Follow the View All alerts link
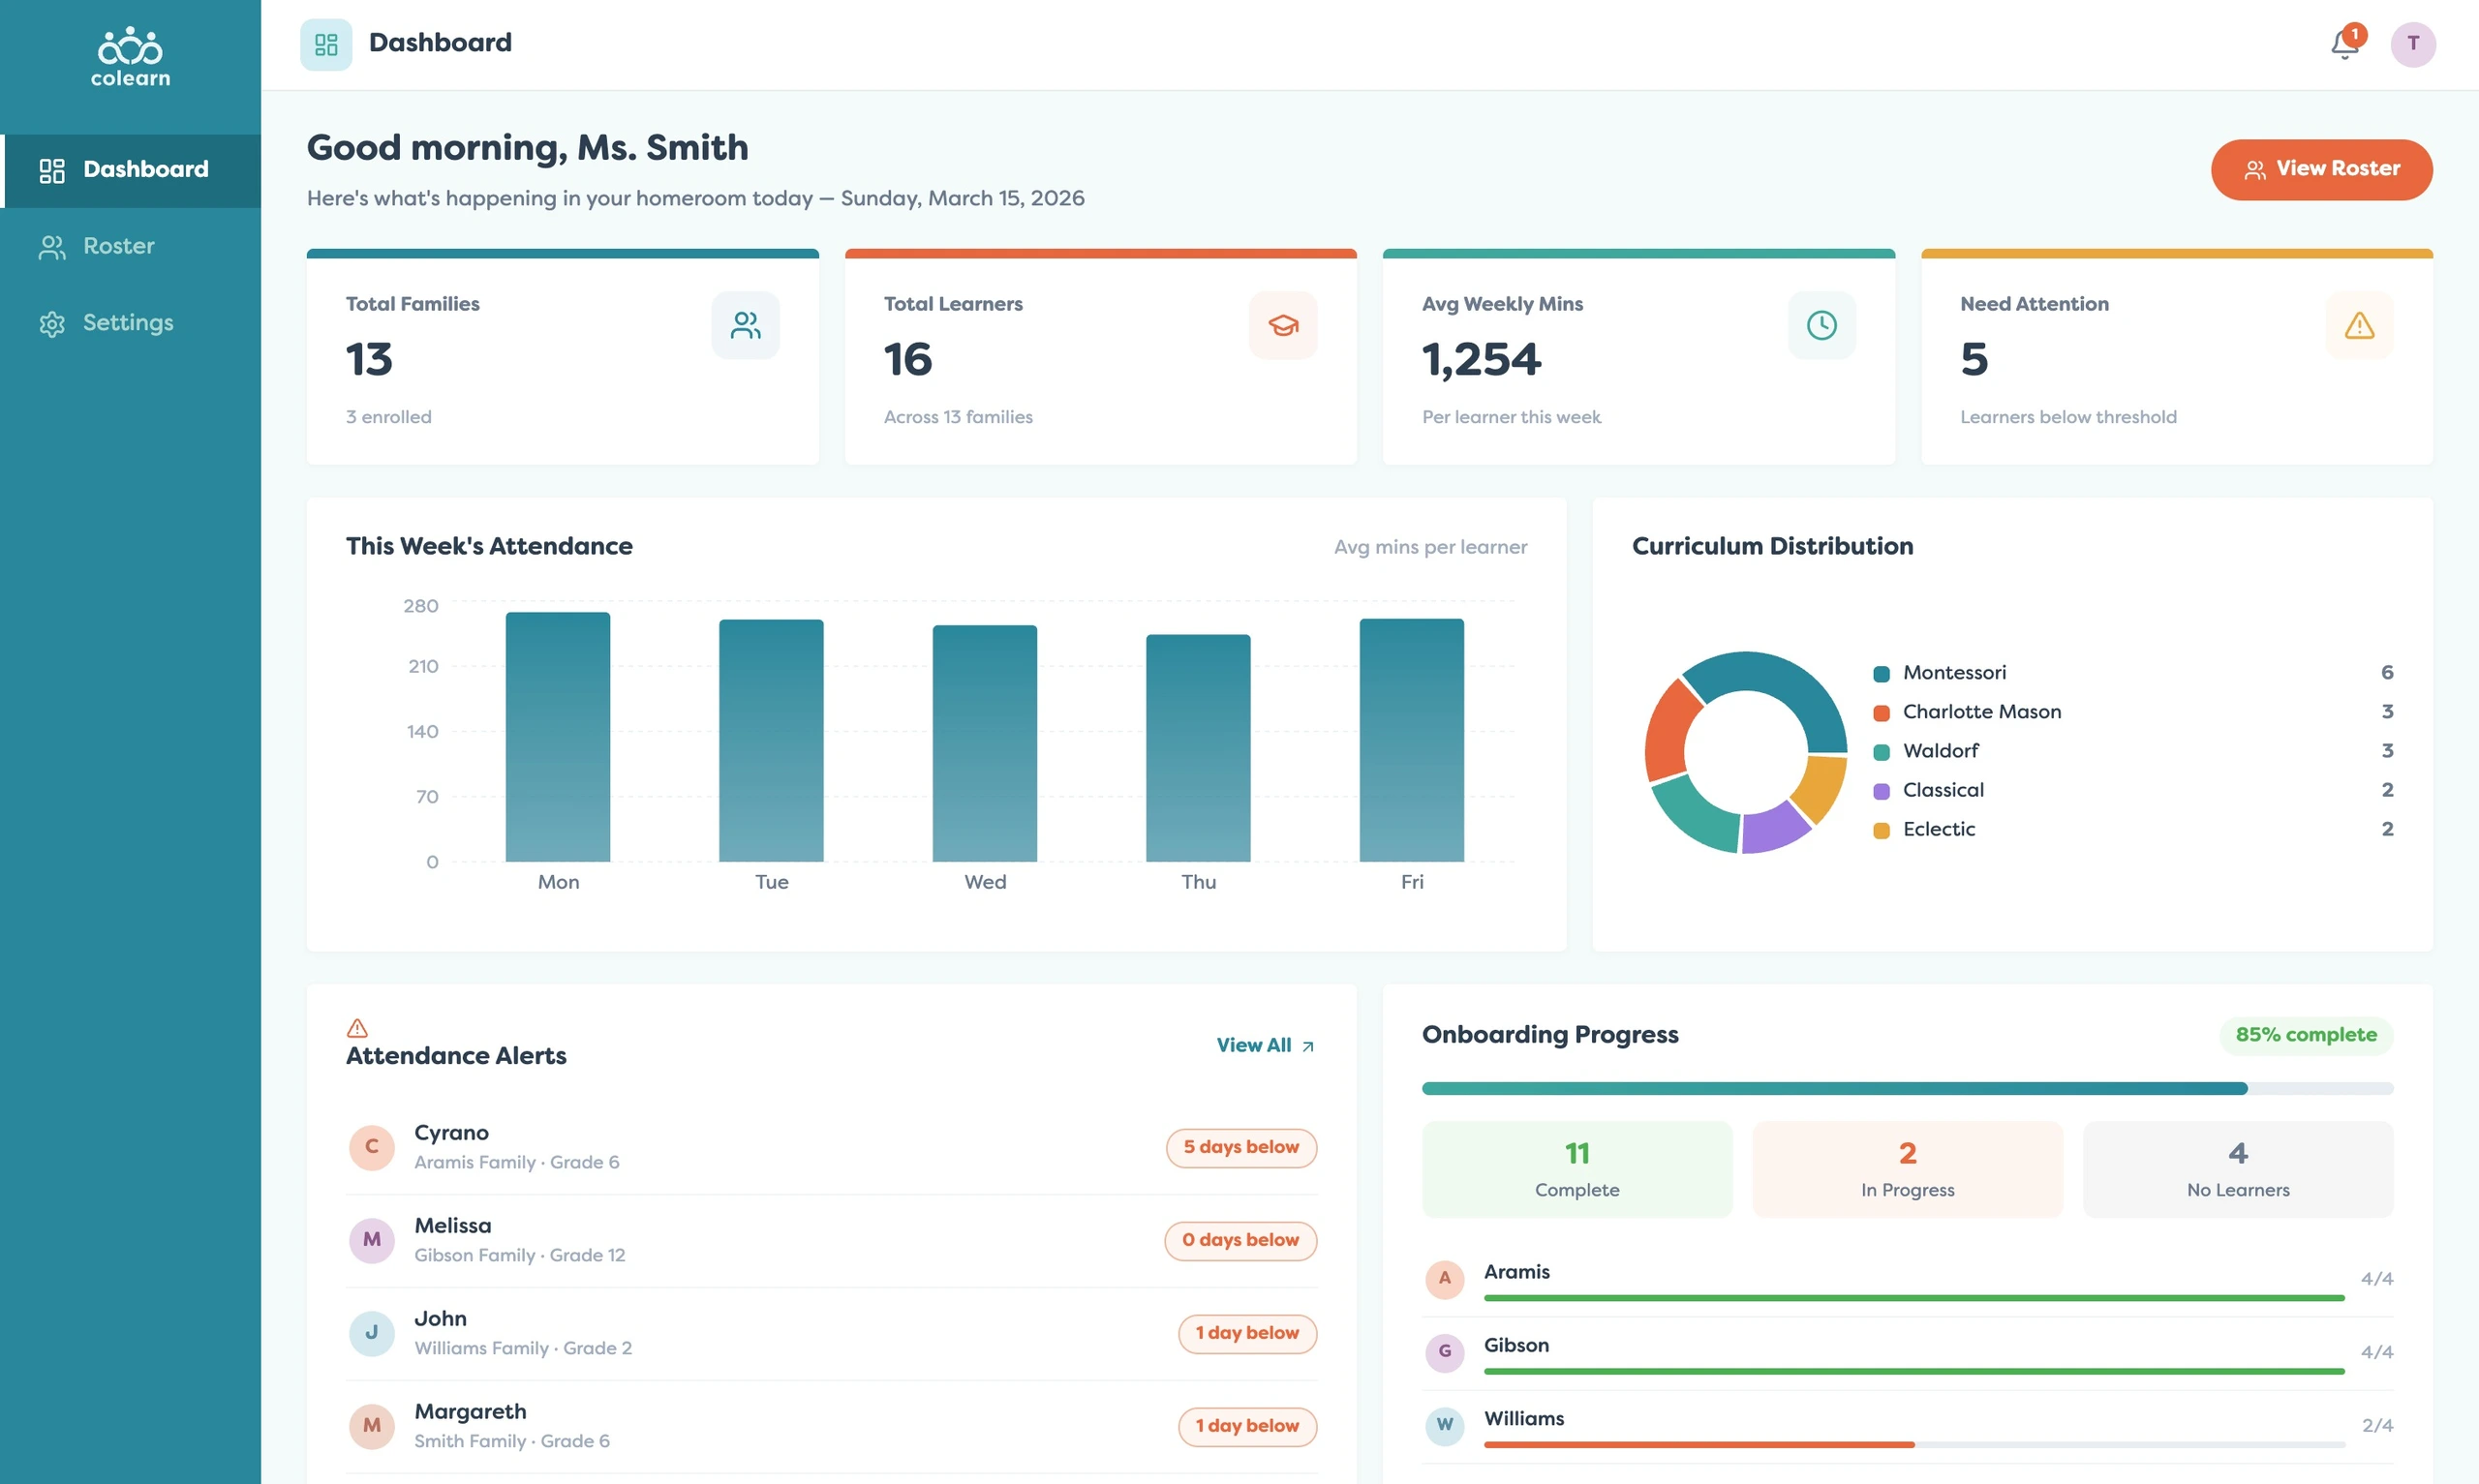The height and width of the screenshot is (1484, 2479). [1265, 1045]
